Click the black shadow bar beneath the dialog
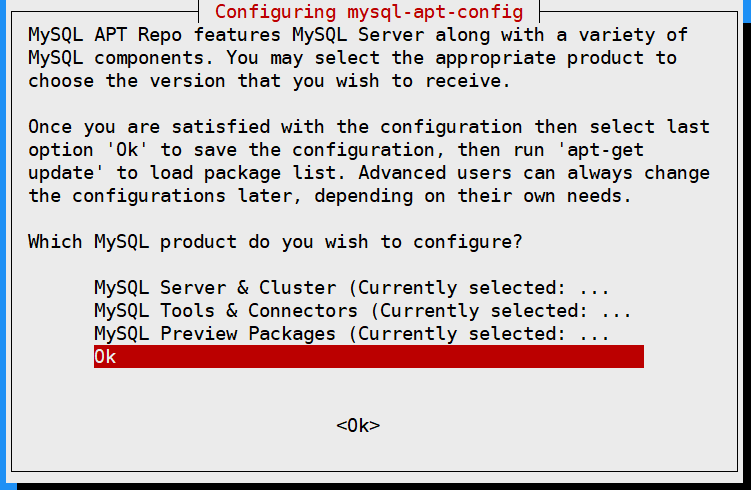 coord(383,486)
